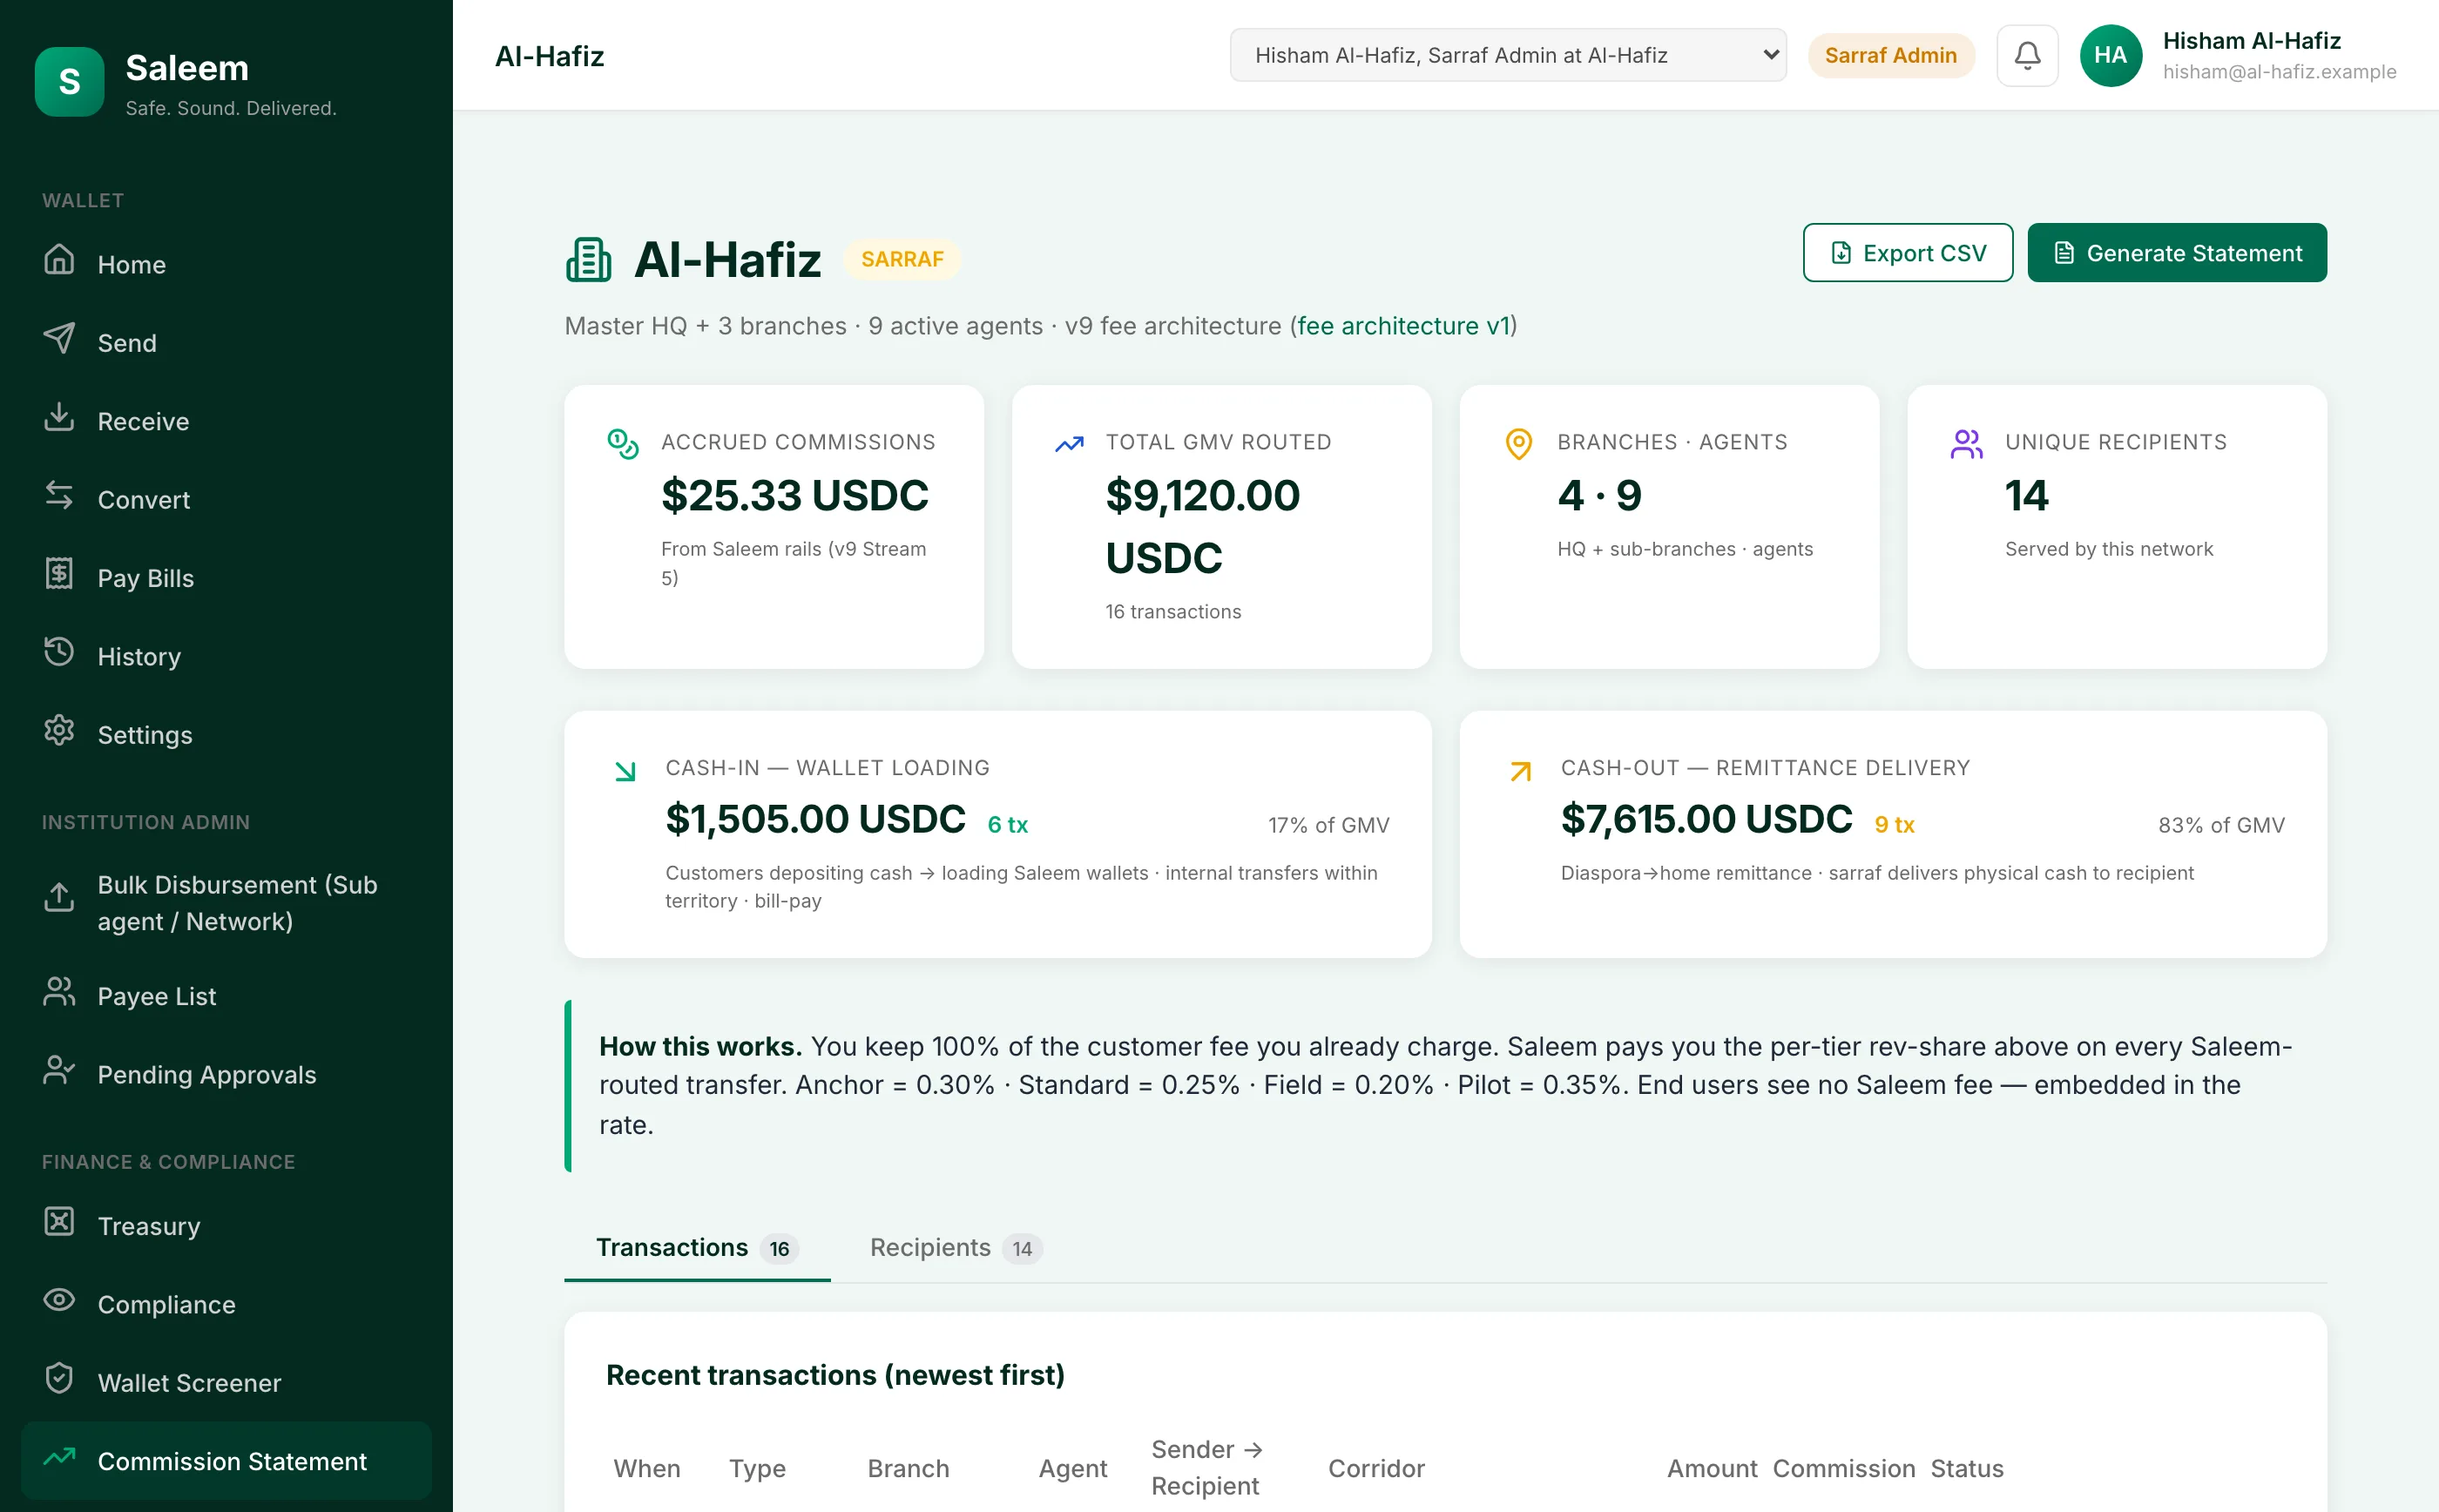Open Pending Approvals in the sidebar
Screen dimensions: 2439x1512
click(x=226, y=1074)
